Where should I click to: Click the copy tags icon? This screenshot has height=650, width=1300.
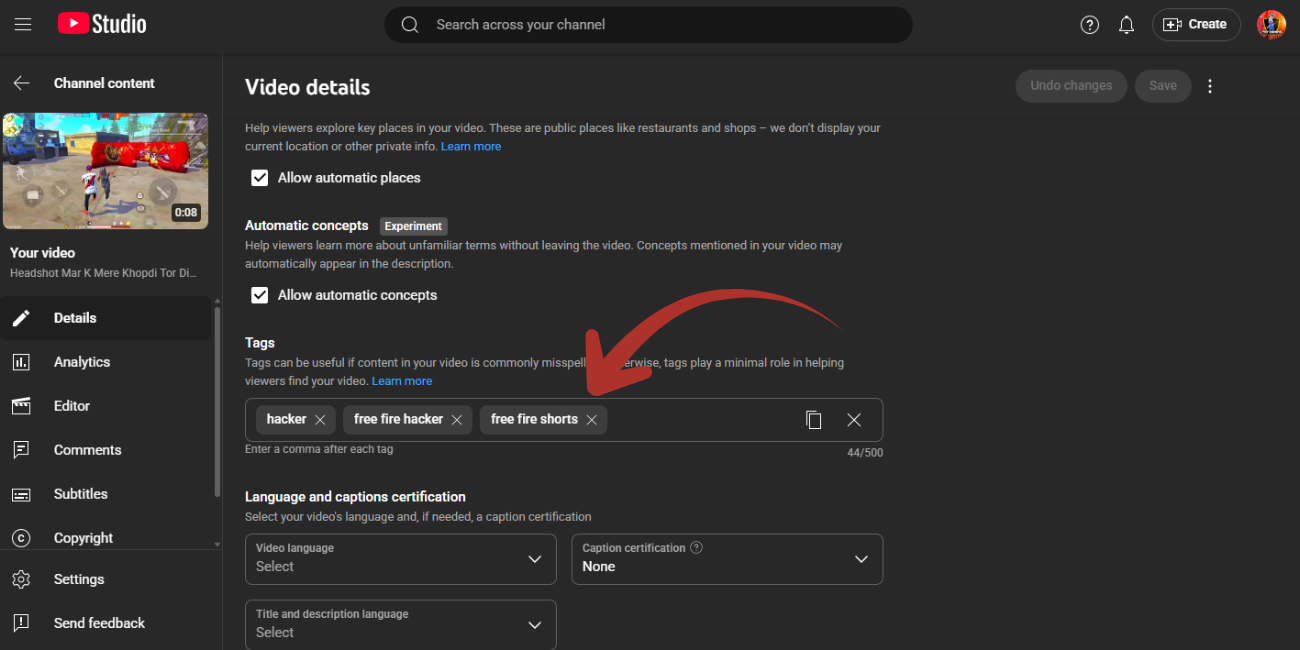[814, 419]
